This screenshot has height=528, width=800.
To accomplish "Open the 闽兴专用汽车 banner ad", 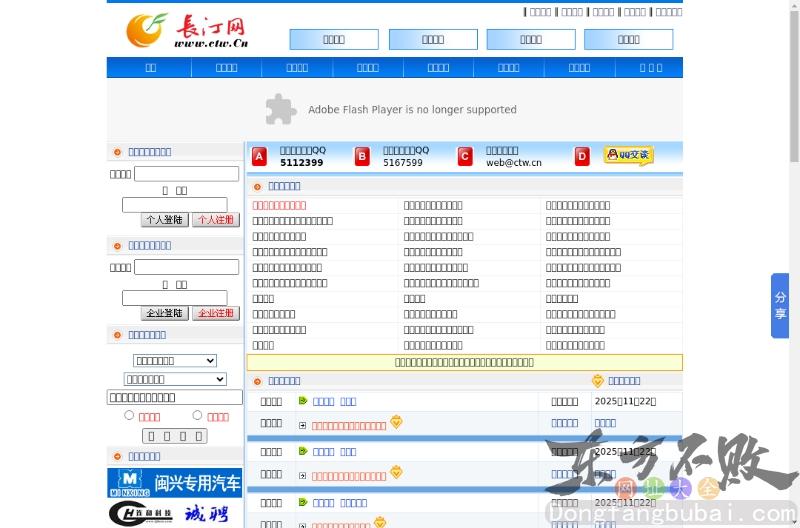I will tap(174, 483).
